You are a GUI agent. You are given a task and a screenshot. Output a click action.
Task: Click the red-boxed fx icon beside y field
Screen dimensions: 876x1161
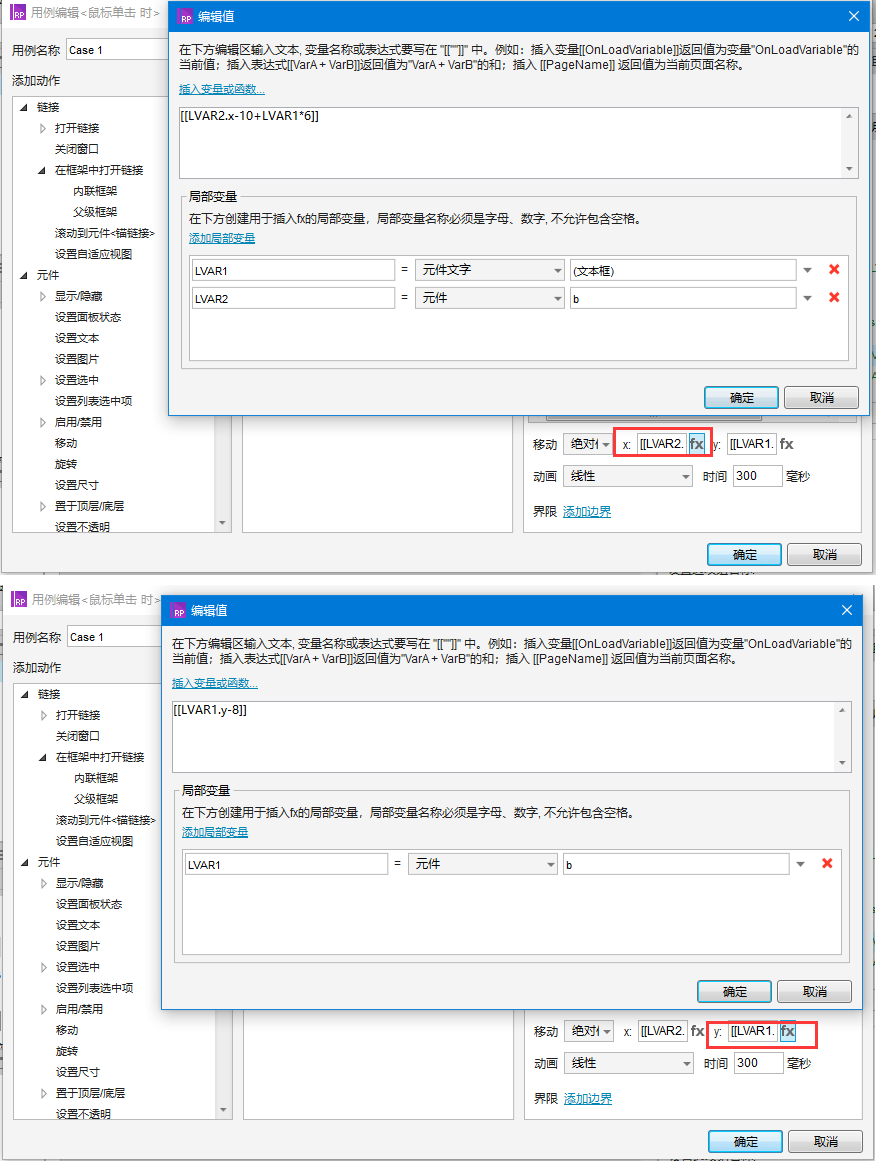click(x=788, y=1031)
